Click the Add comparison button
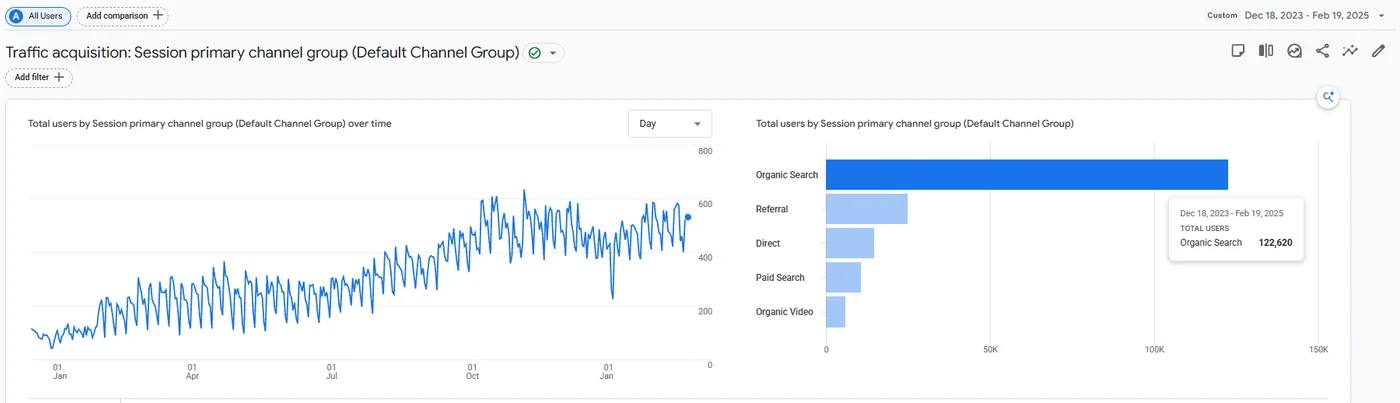This screenshot has width=1400, height=403. coord(122,16)
